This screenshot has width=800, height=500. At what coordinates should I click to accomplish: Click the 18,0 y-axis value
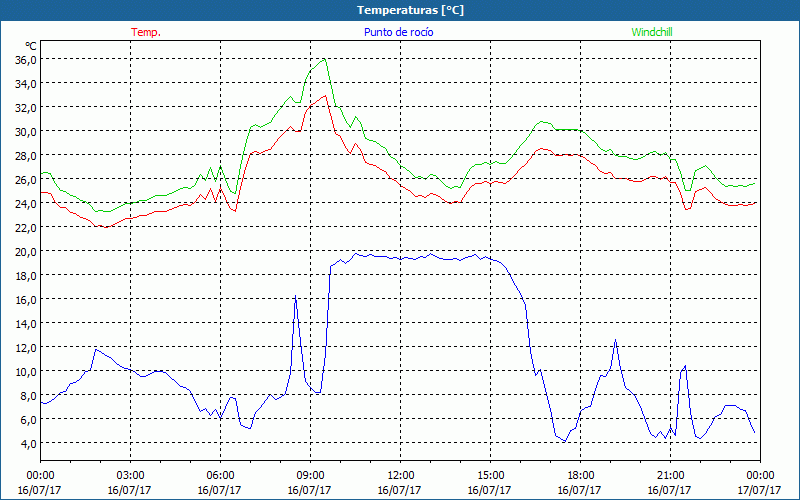coord(26,276)
